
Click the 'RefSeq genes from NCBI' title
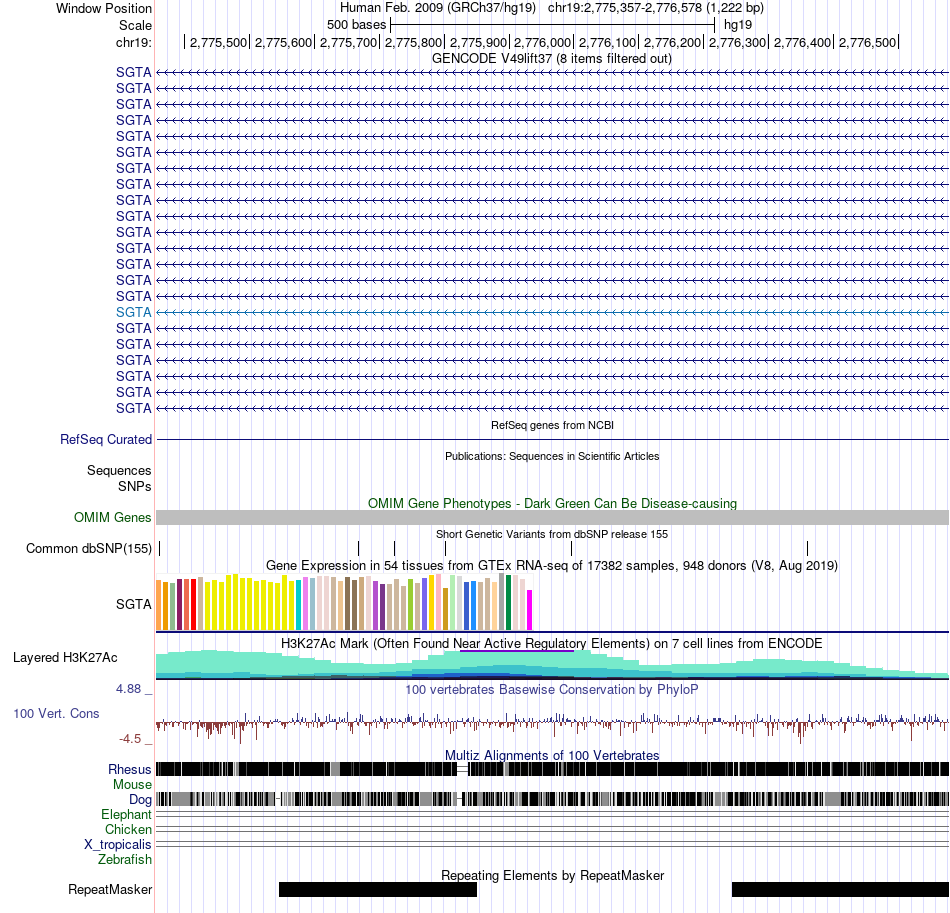[x=552, y=425]
